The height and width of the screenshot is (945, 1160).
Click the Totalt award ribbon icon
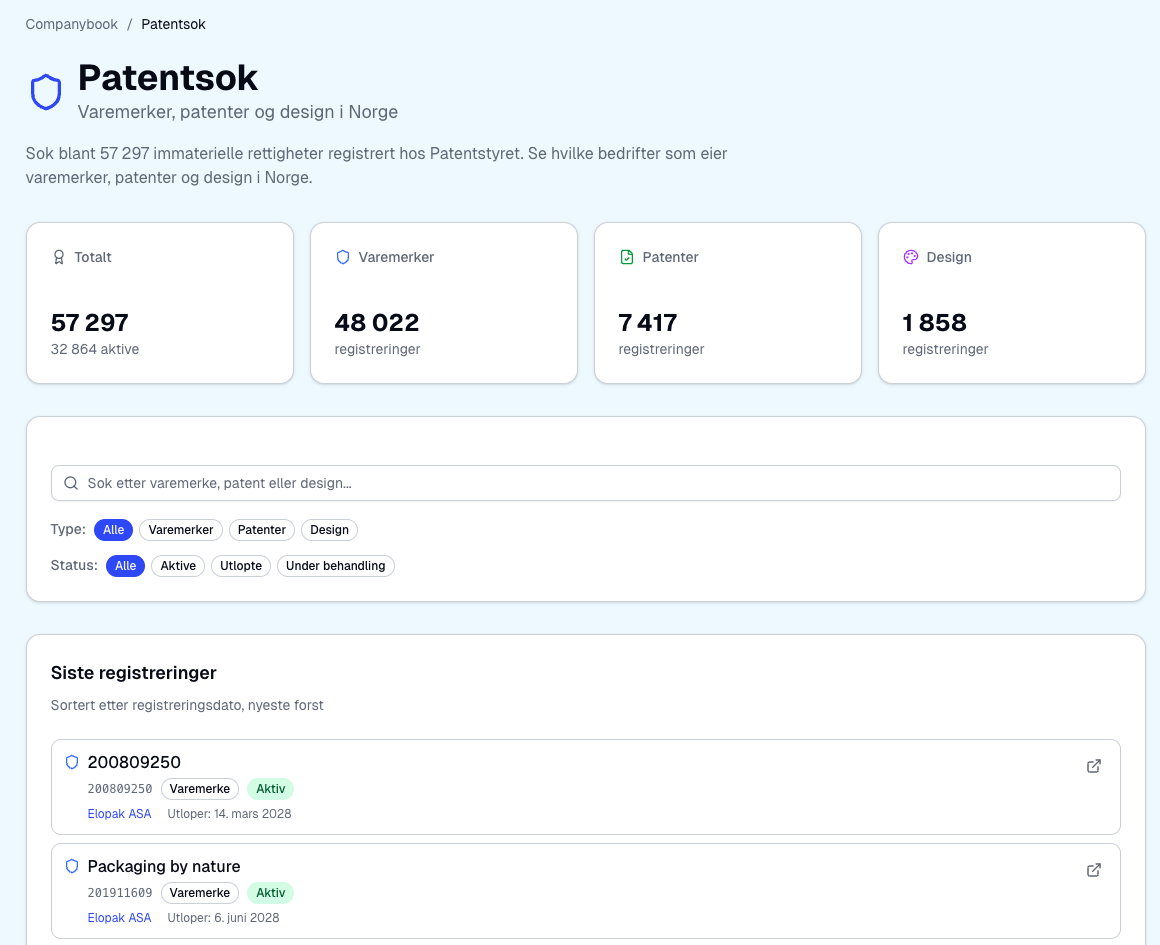(x=59, y=257)
